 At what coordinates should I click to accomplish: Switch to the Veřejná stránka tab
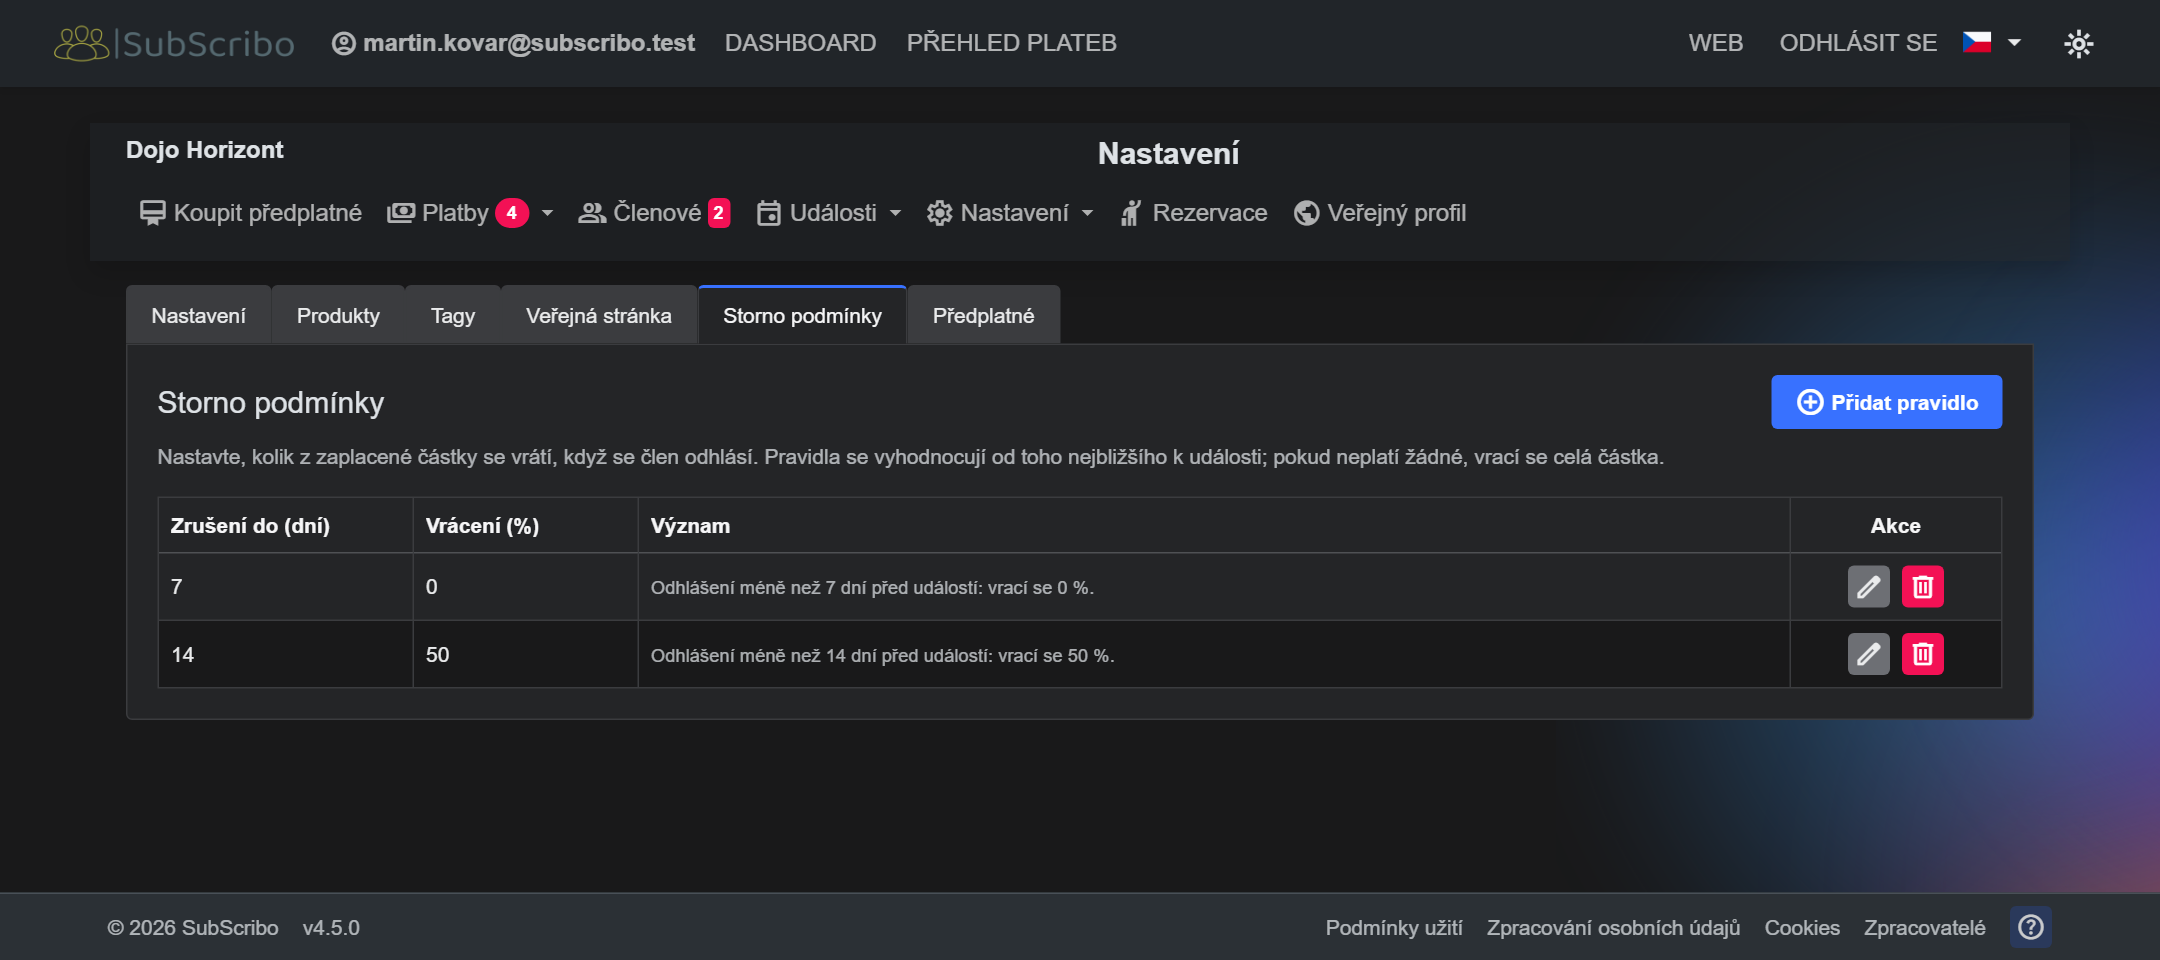(599, 316)
